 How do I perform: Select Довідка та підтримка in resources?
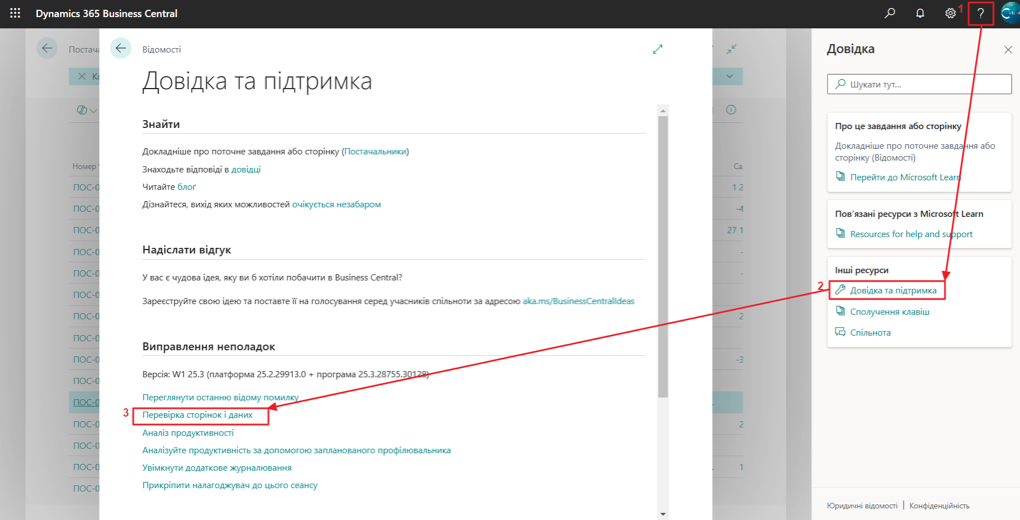tap(893, 291)
